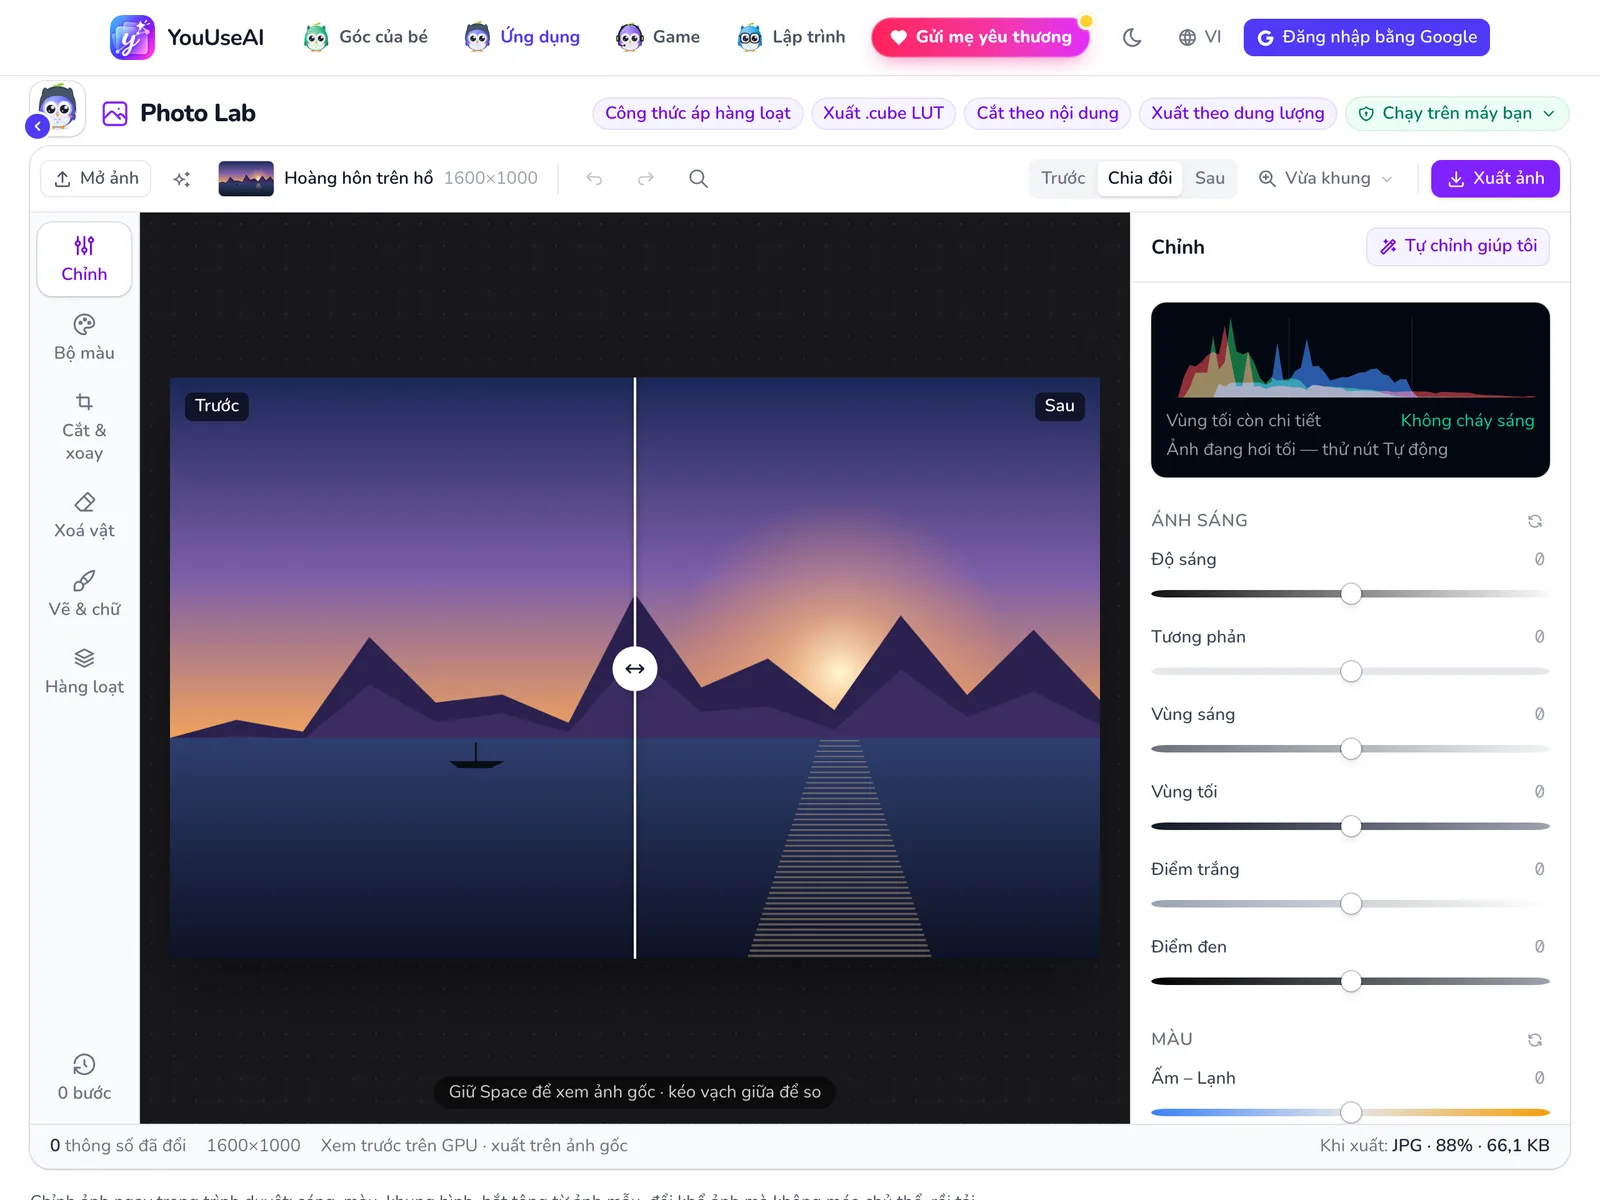
Task: Click the redo arrow icon
Action: coord(646,179)
